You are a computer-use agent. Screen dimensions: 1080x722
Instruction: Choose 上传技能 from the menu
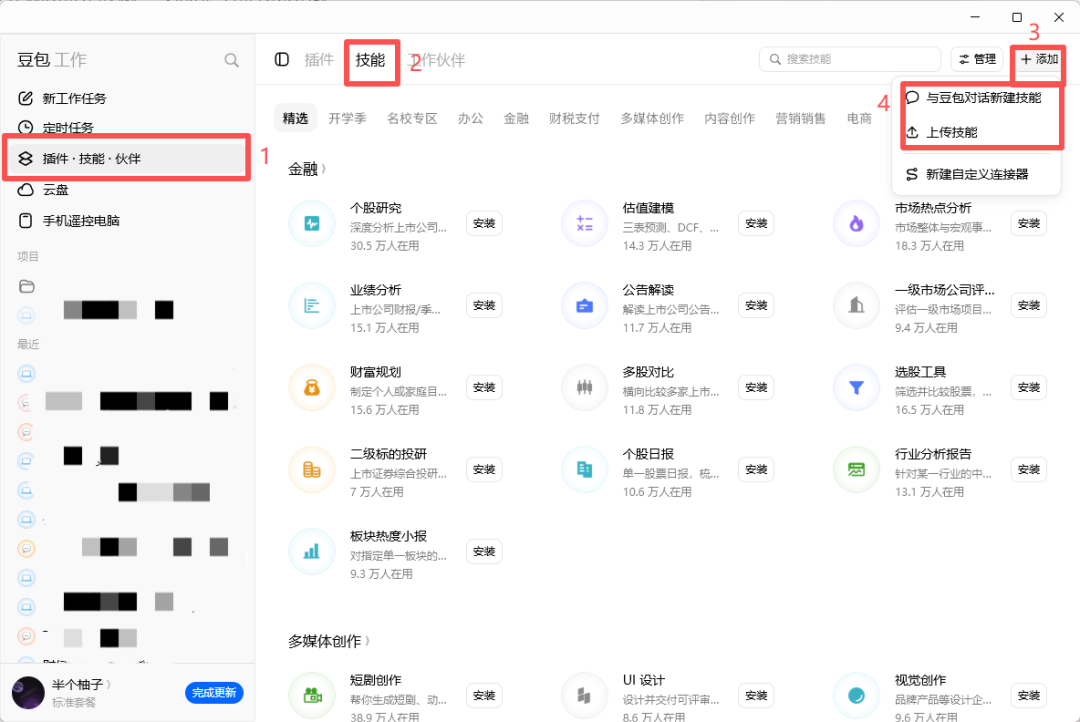coord(976,132)
